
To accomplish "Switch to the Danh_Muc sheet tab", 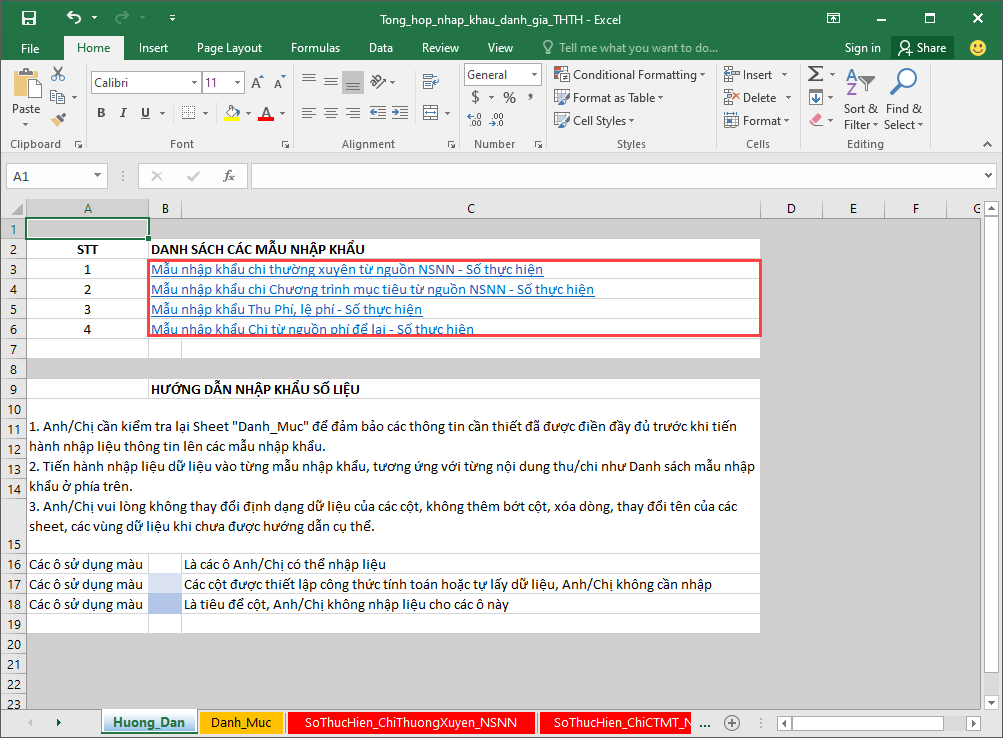I will 240,722.
